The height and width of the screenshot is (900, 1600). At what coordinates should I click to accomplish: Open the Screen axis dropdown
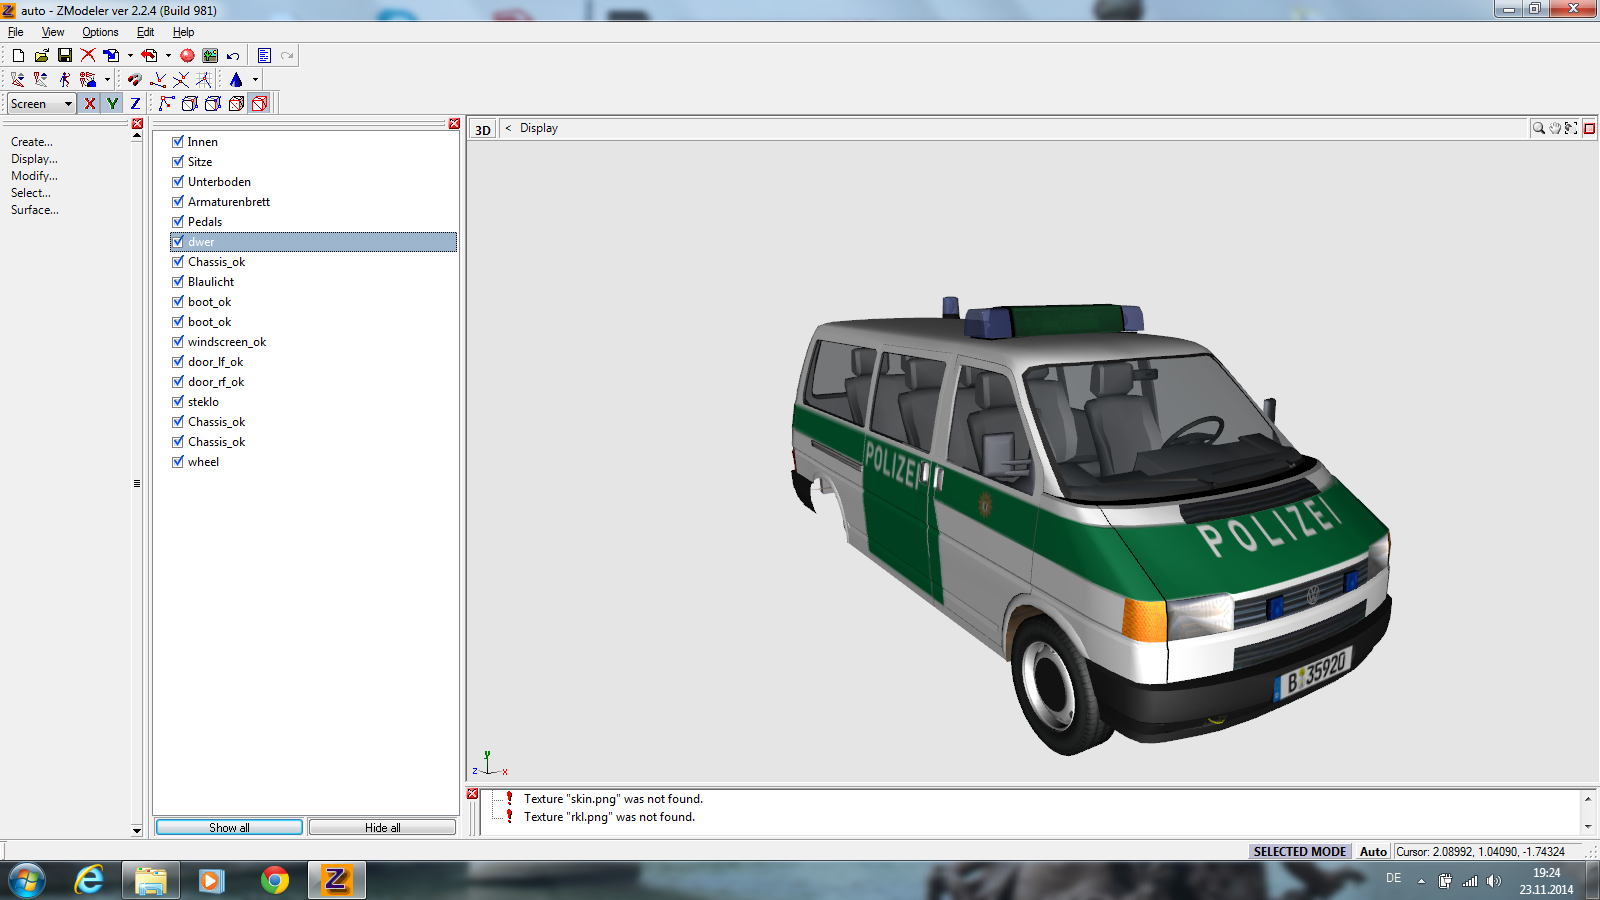tap(68, 104)
